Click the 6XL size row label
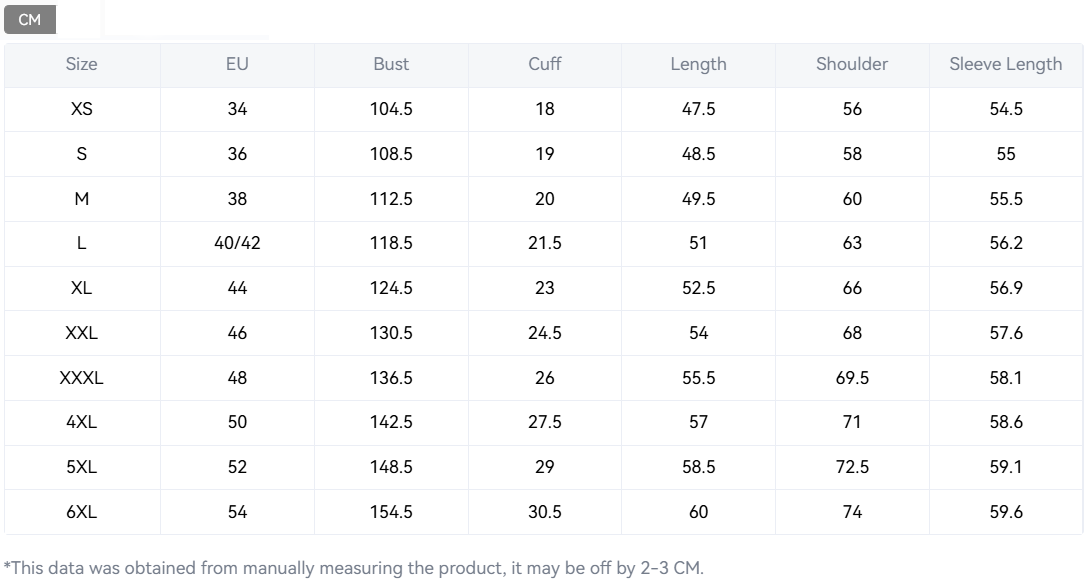Viewport: 1092px width, 583px height. (82, 512)
